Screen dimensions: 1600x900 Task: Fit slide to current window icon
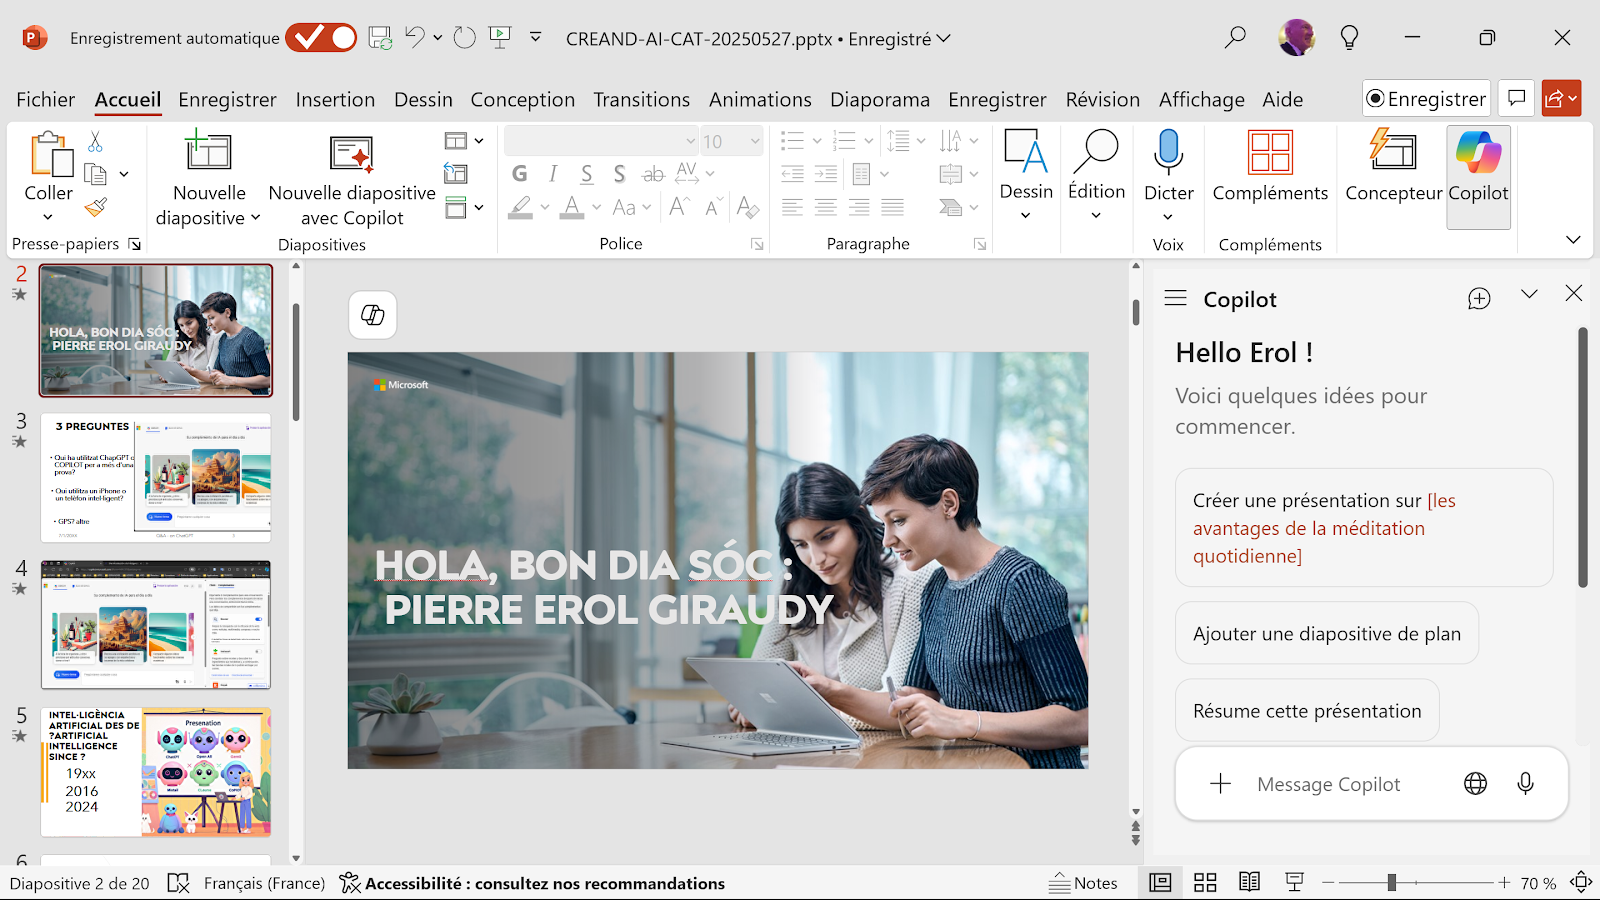(x=1581, y=882)
